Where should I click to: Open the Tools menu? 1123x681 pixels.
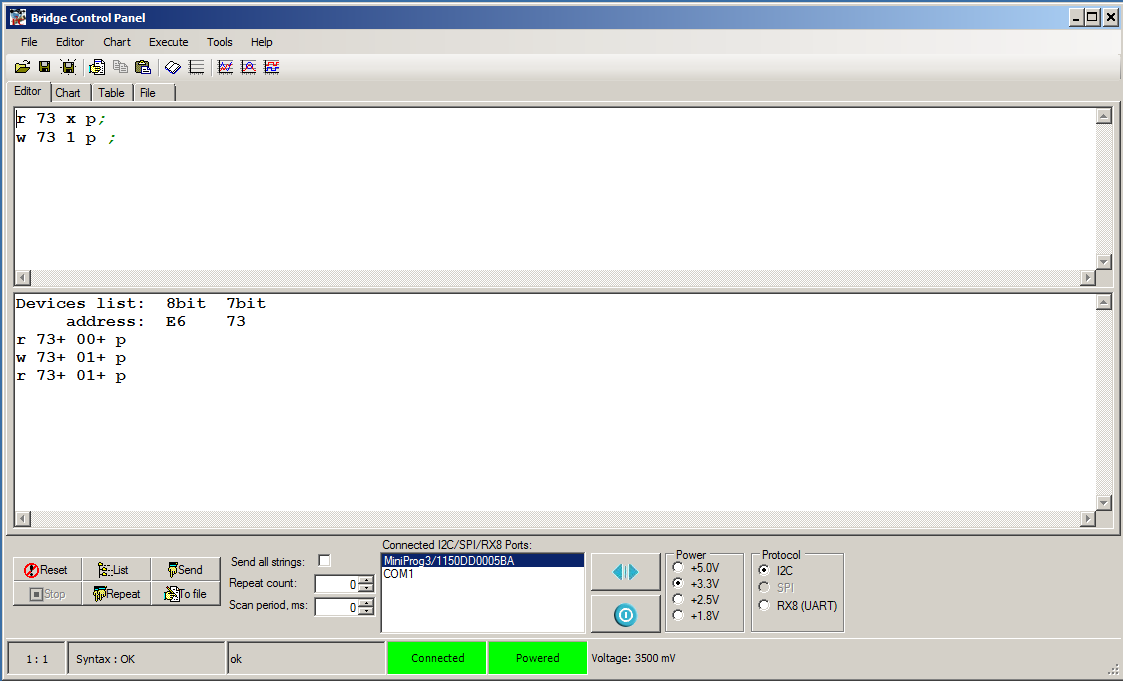tap(220, 42)
